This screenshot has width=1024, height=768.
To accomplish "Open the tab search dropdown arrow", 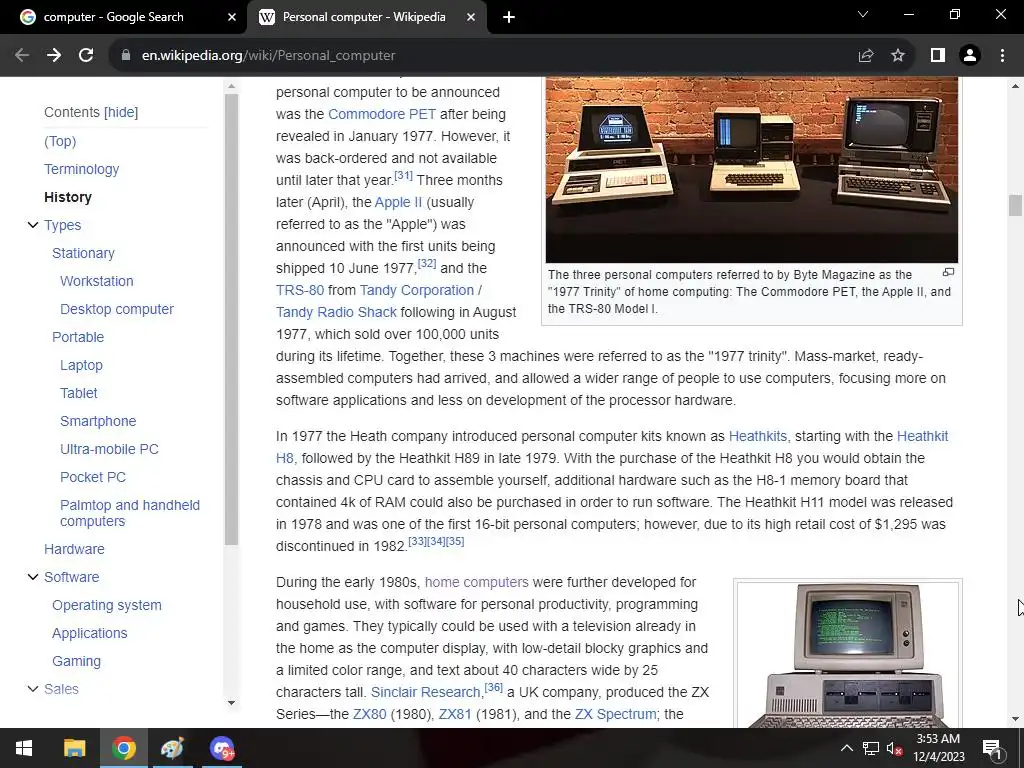I will point(863,14).
